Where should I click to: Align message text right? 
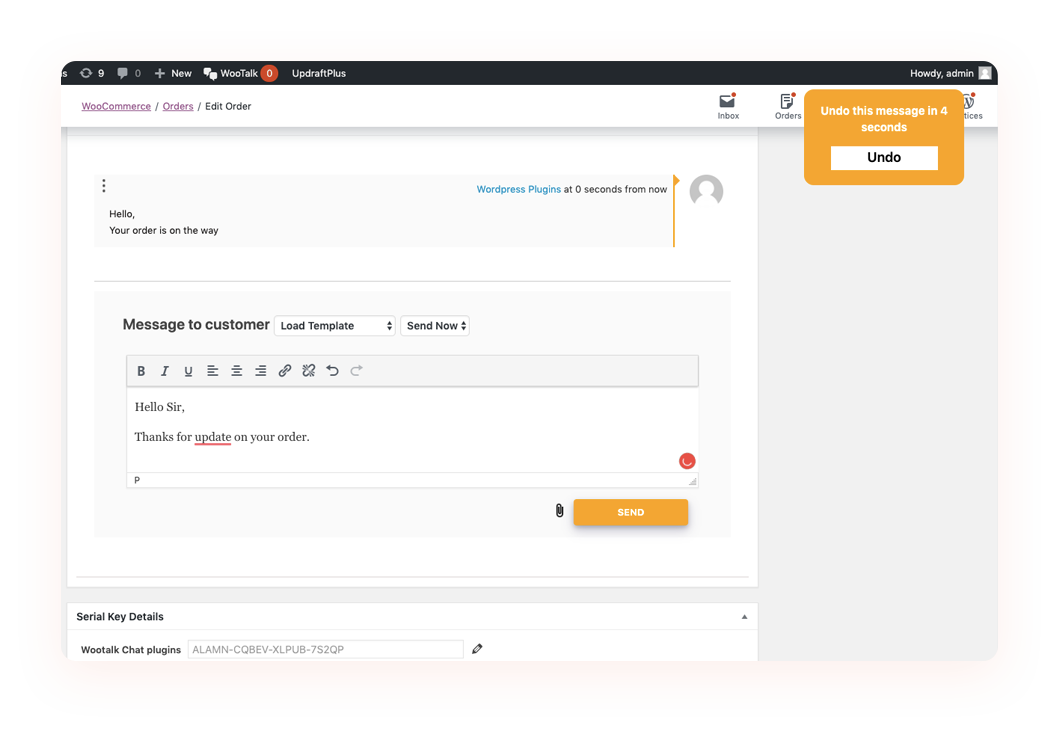260,371
